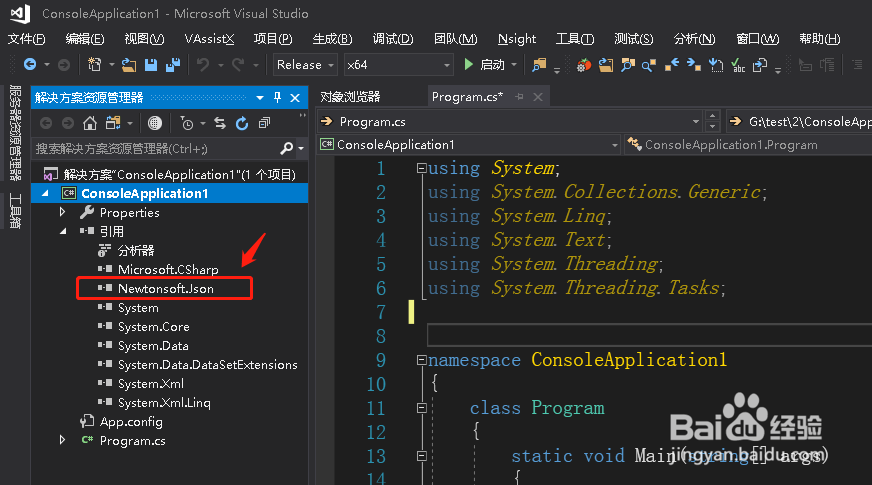Click the Navigate Backward arrow icon
Screen dimensions: 872x485
click(x=30, y=65)
